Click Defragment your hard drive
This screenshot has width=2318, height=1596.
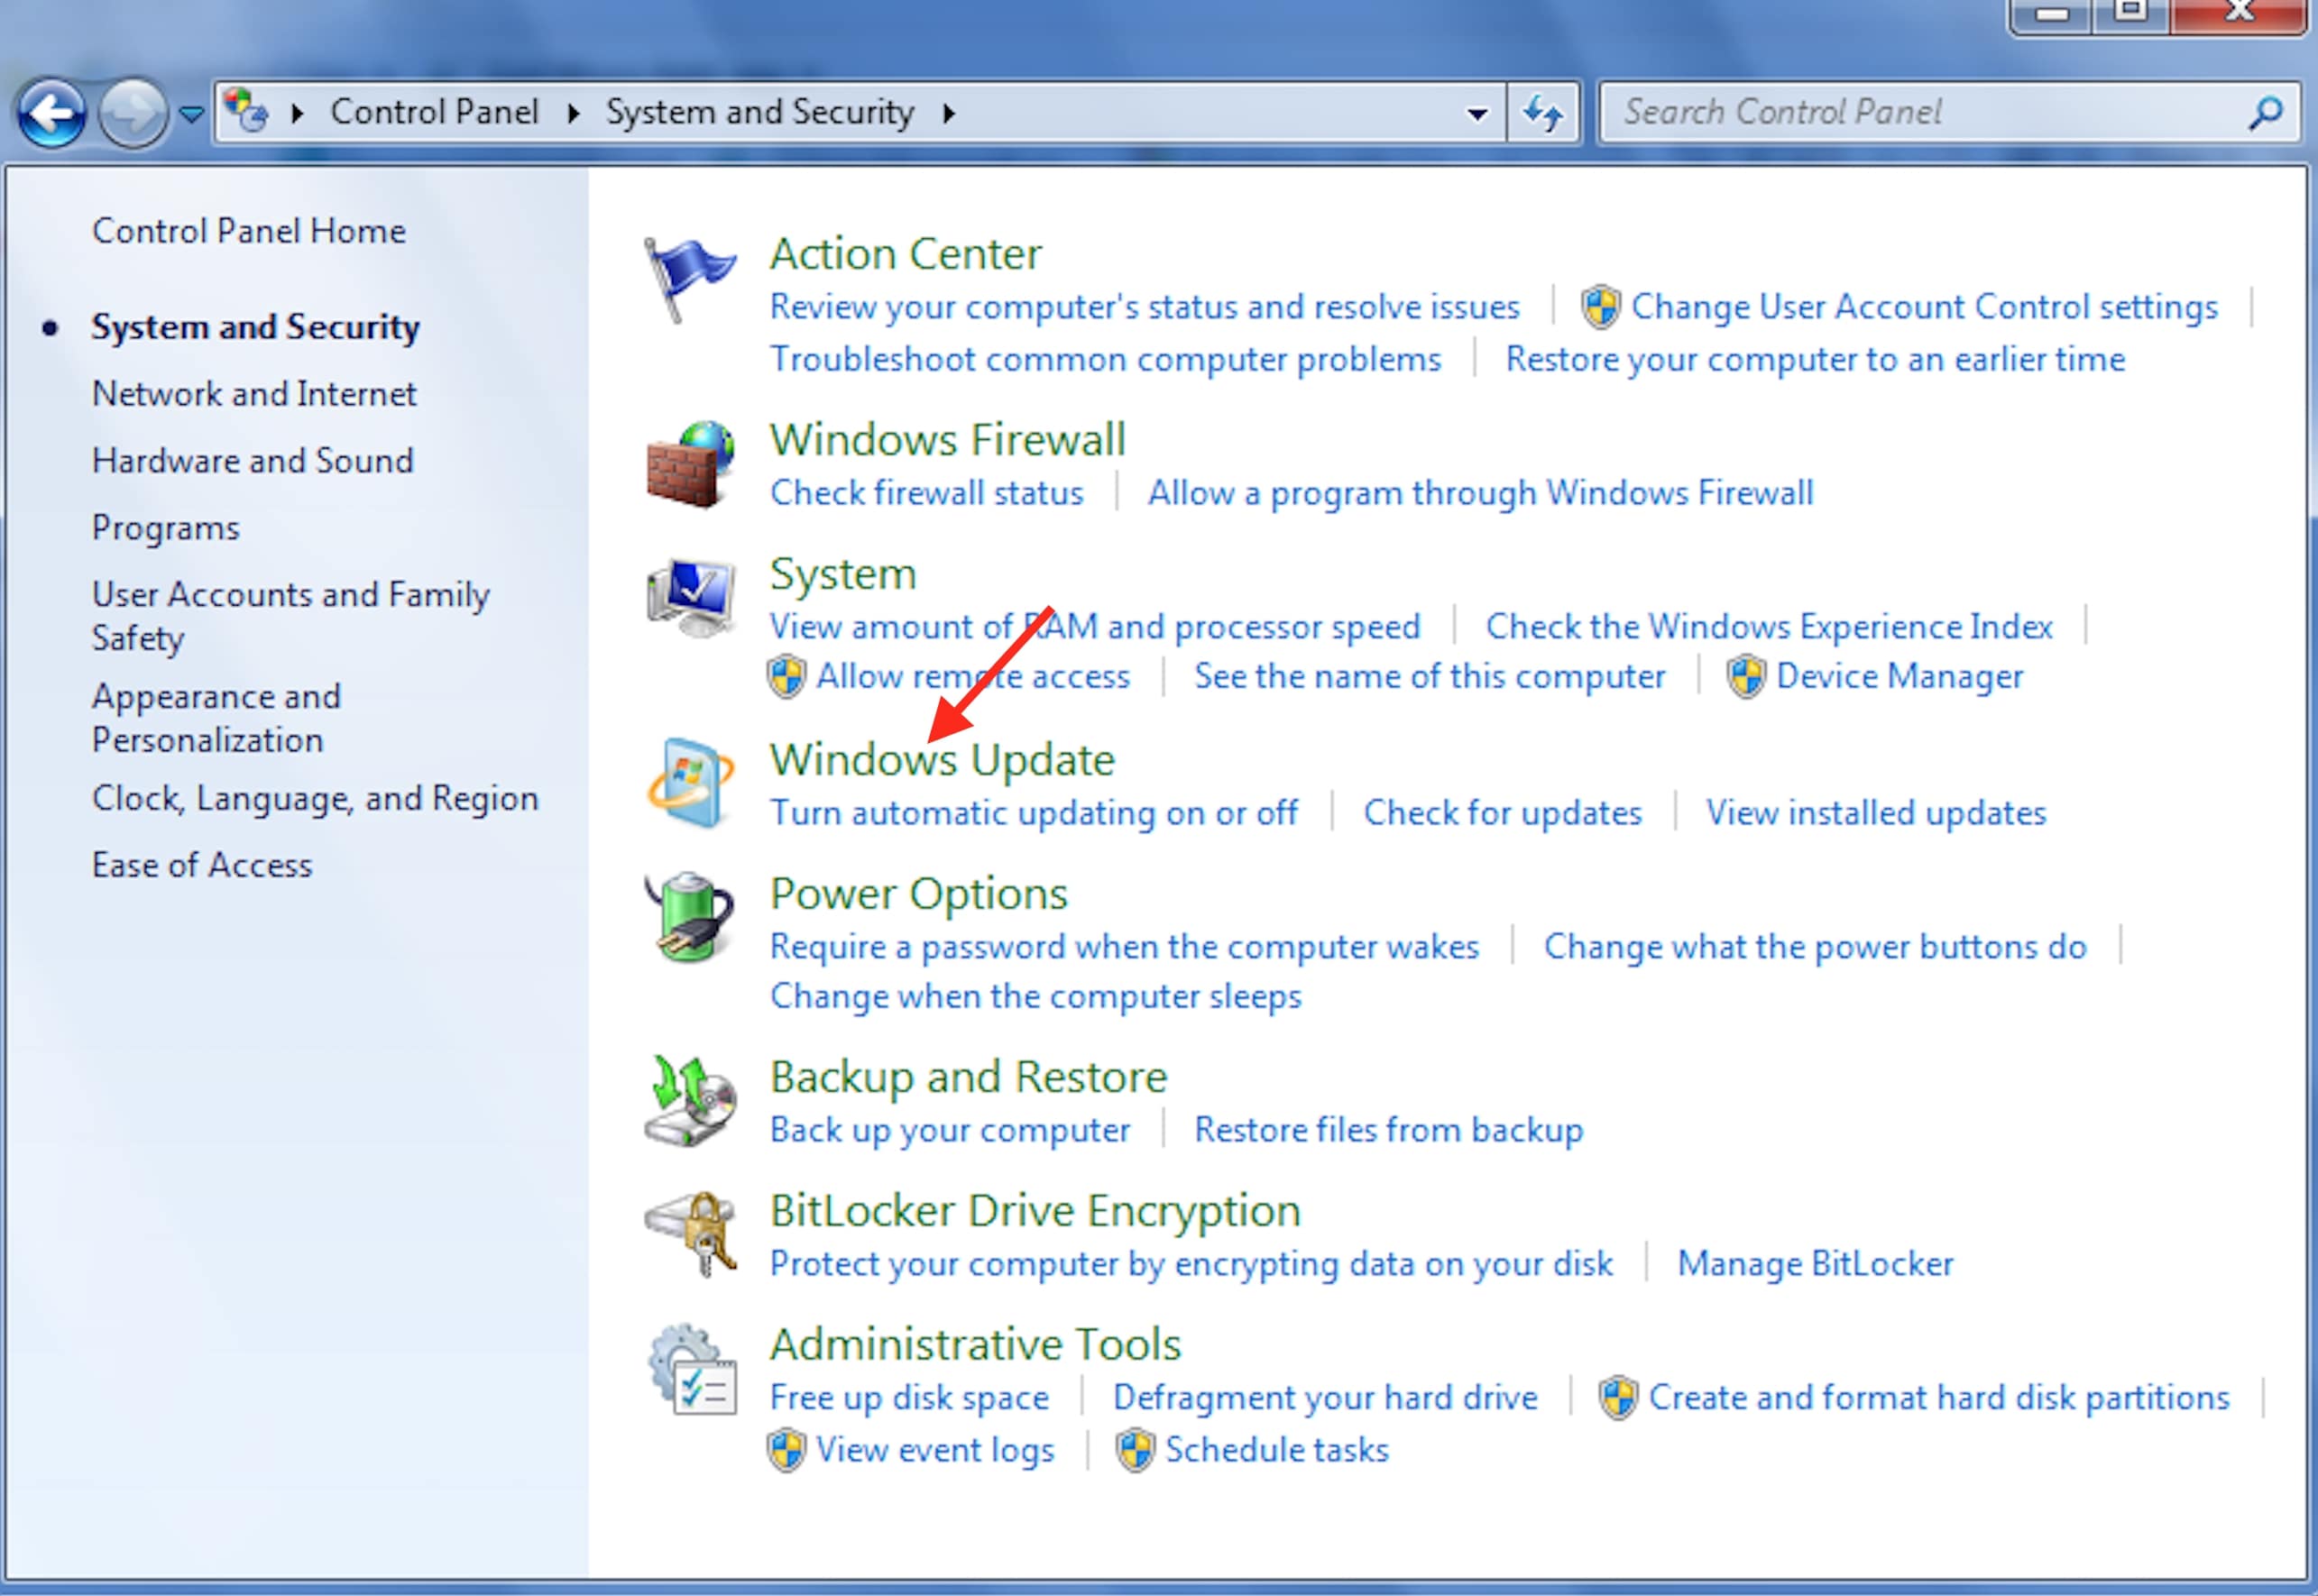1325,1397
